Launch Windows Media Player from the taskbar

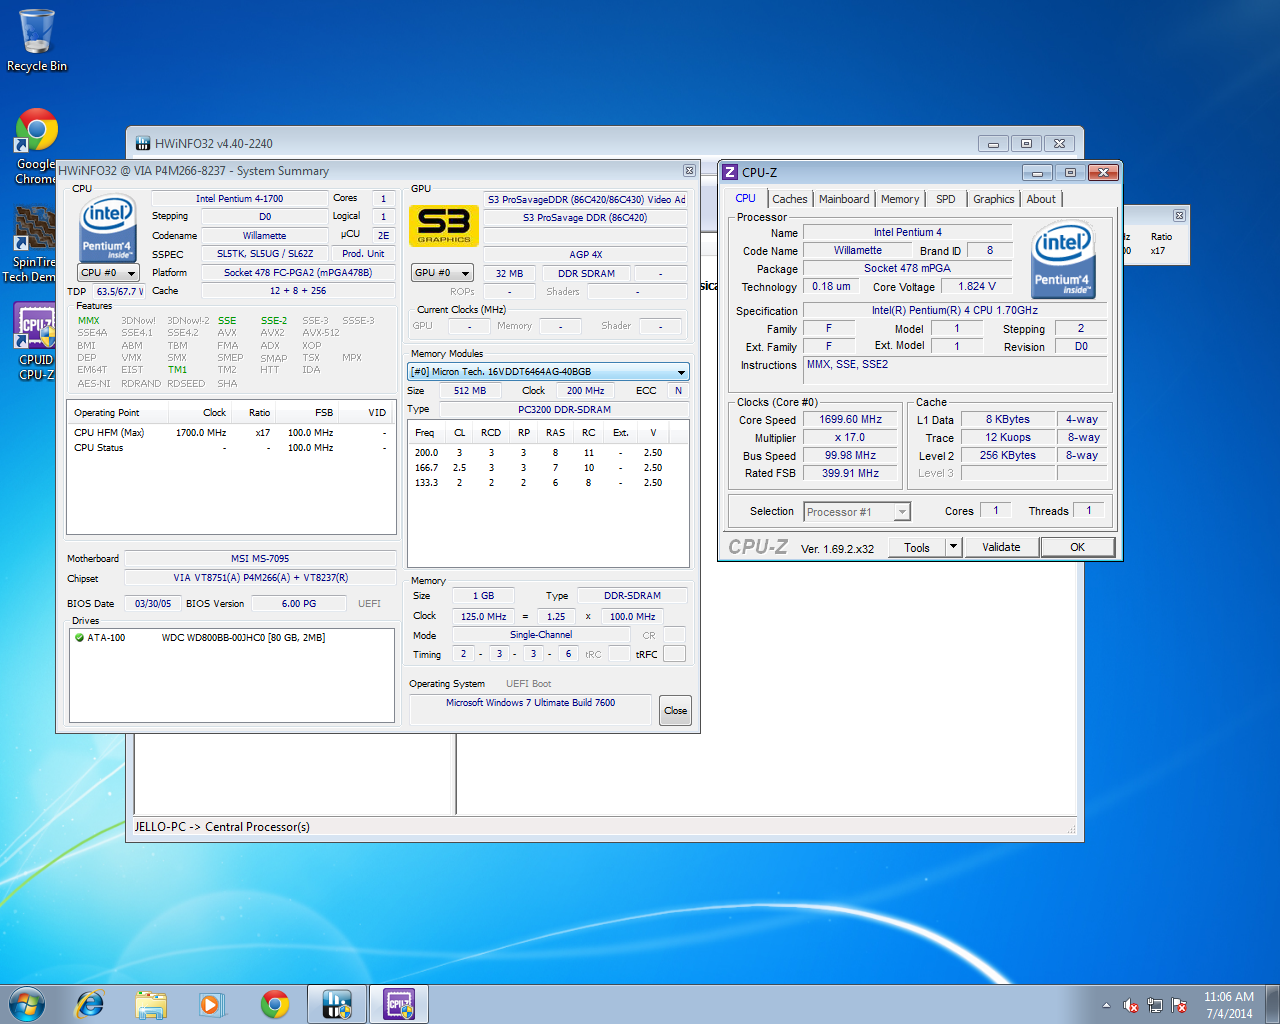point(212,1004)
